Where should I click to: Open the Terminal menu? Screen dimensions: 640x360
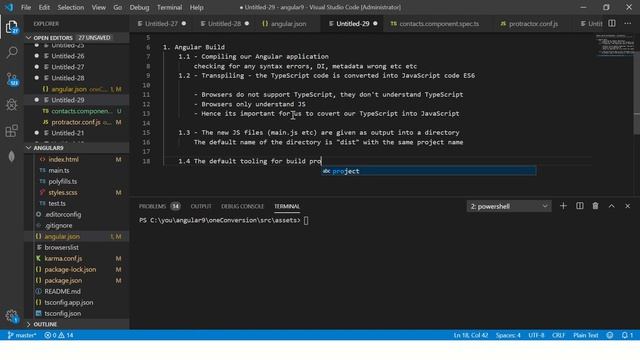(169, 7)
